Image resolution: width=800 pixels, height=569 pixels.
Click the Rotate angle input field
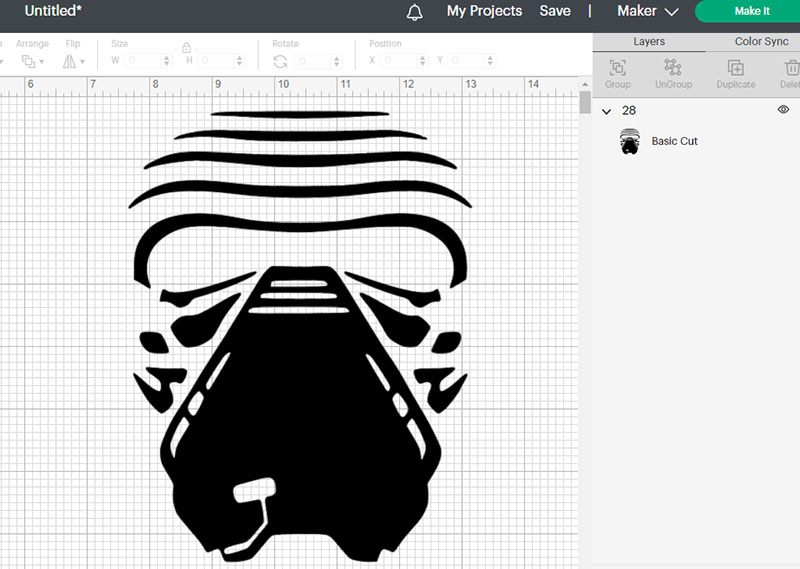pos(313,61)
